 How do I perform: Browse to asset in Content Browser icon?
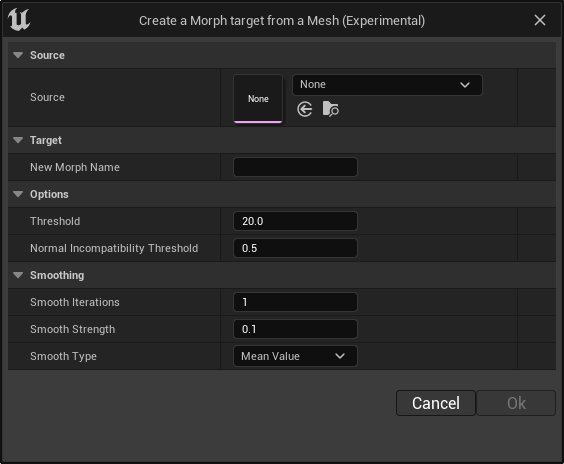331,109
